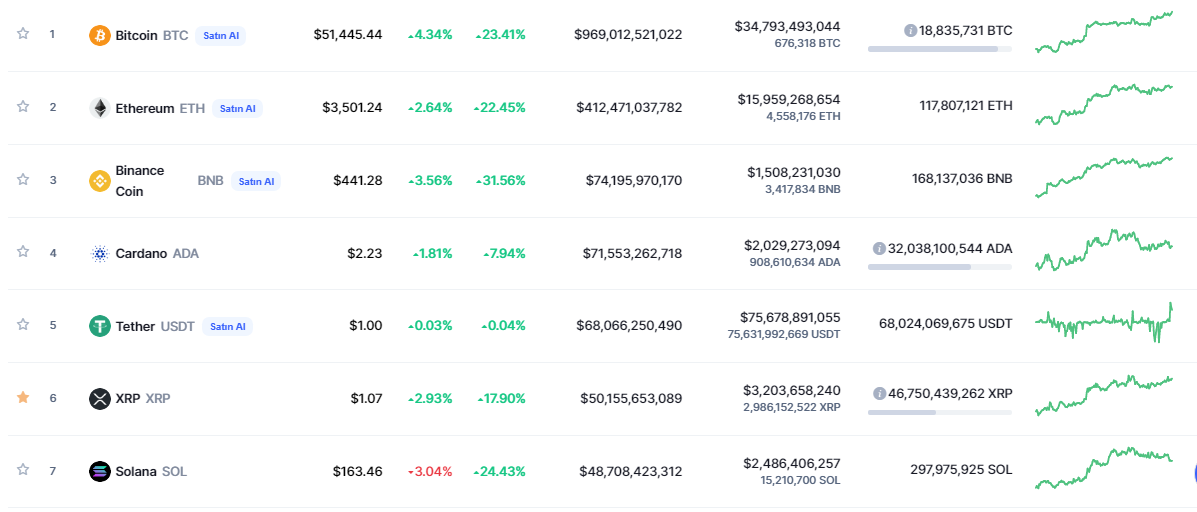Click the XRP logo icon
Screen dimensions: 1197x512
100,398
